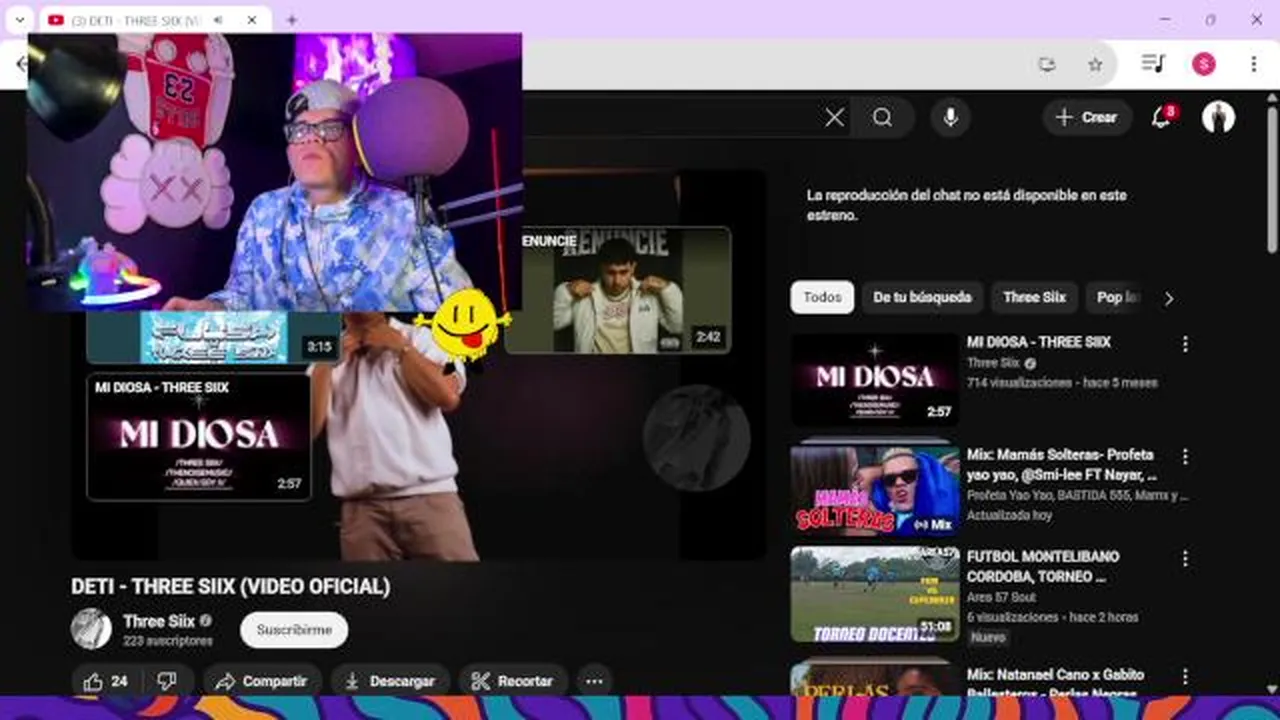Open MI DIOSA sidebar thumbnail

coord(874,379)
